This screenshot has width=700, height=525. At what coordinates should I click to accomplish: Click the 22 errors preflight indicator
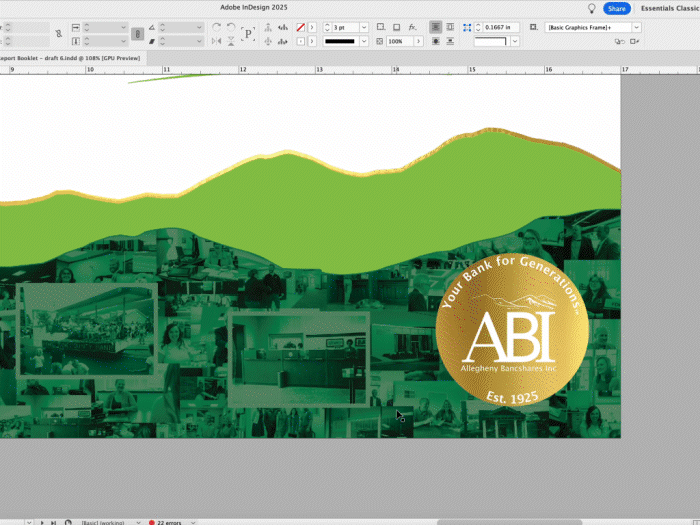(x=166, y=522)
